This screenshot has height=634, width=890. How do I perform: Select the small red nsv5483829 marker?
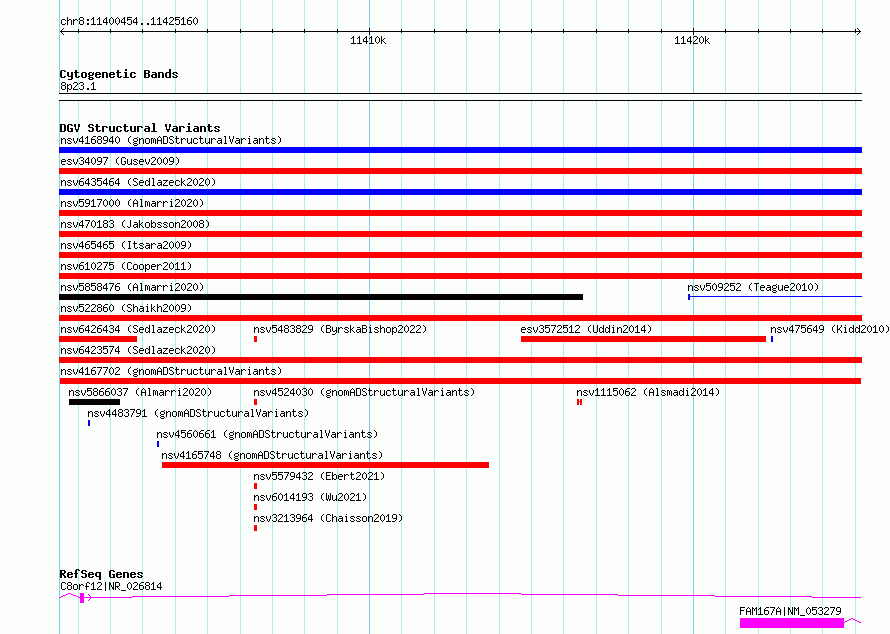pyautogui.click(x=255, y=339)
